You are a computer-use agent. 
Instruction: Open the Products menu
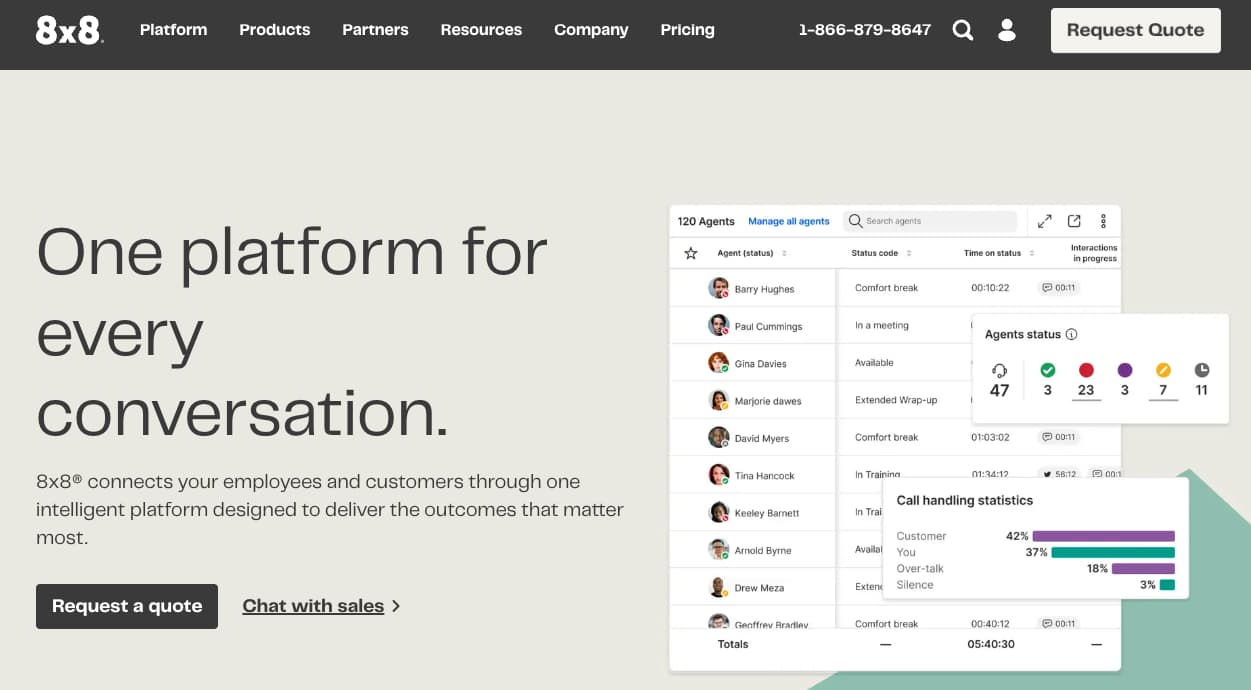tap(274, 30)
